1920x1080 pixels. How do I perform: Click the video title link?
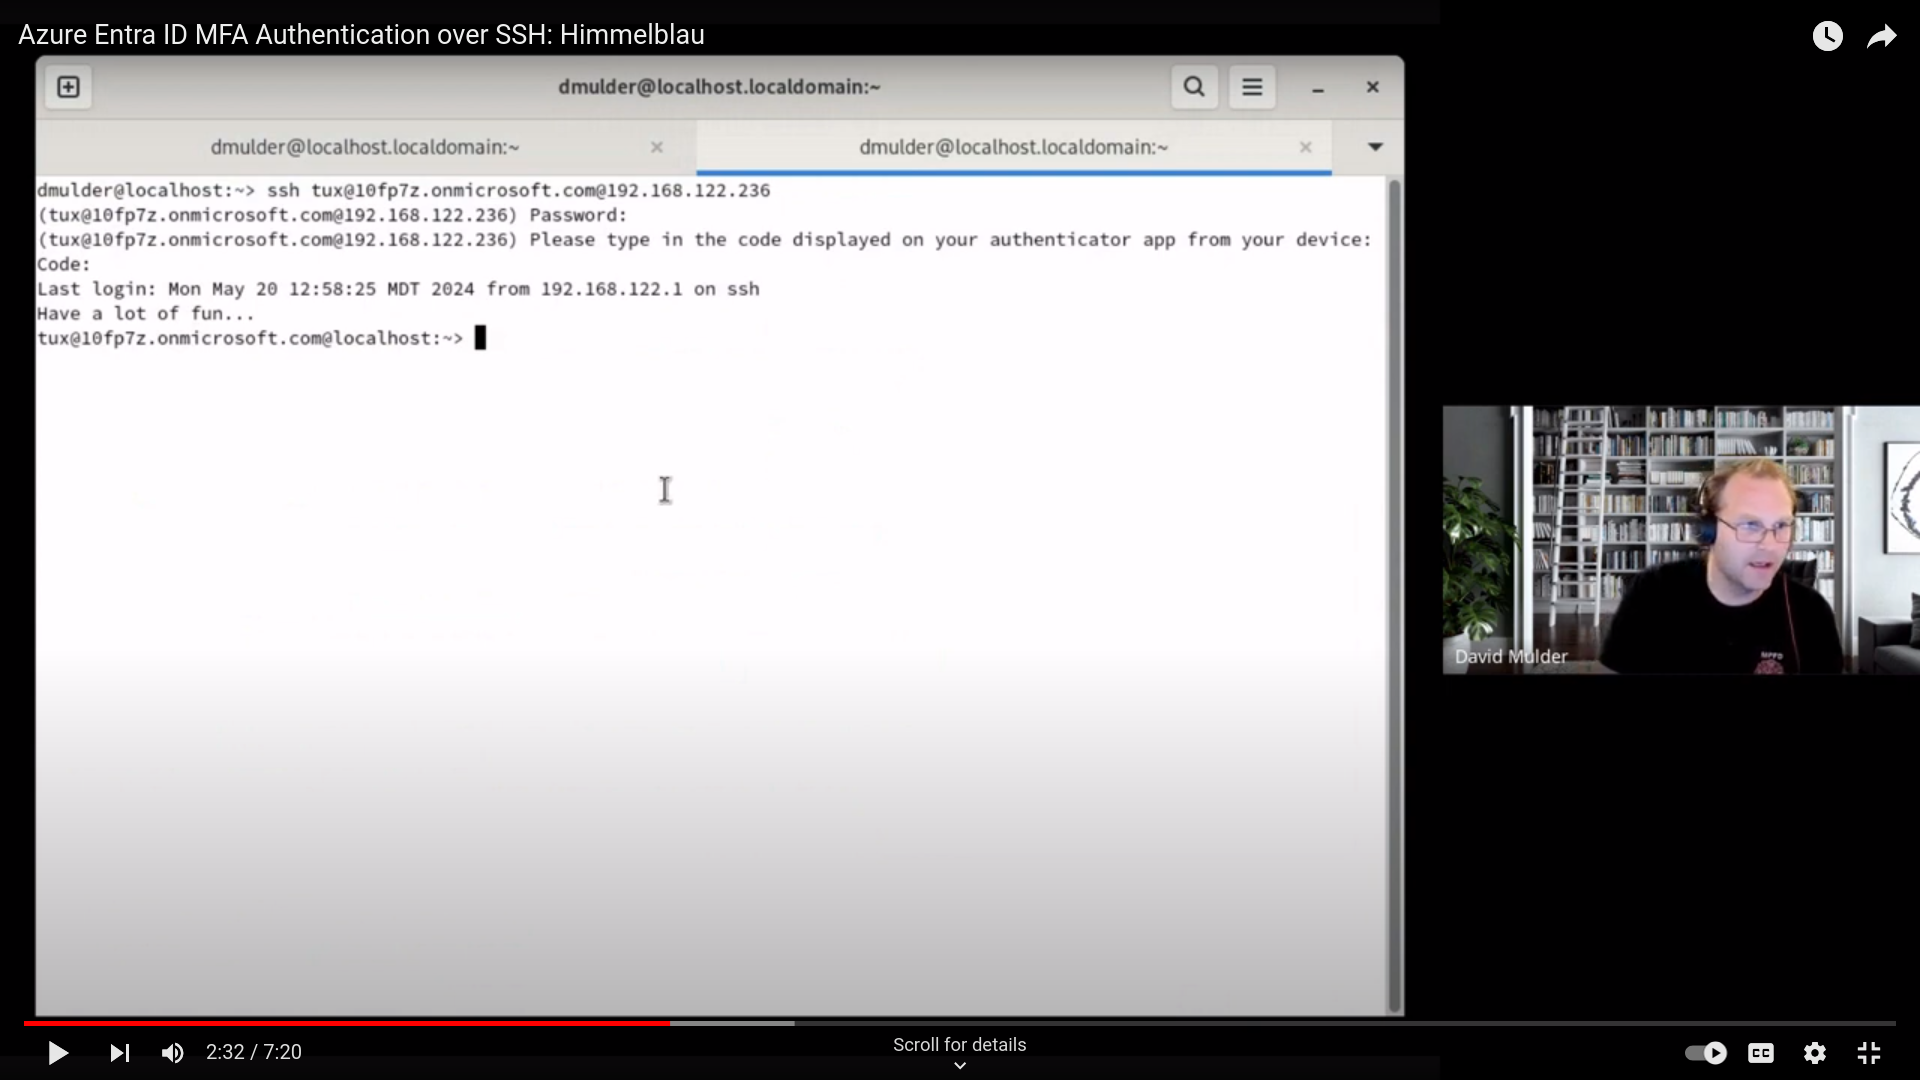(x=361, y=35)
